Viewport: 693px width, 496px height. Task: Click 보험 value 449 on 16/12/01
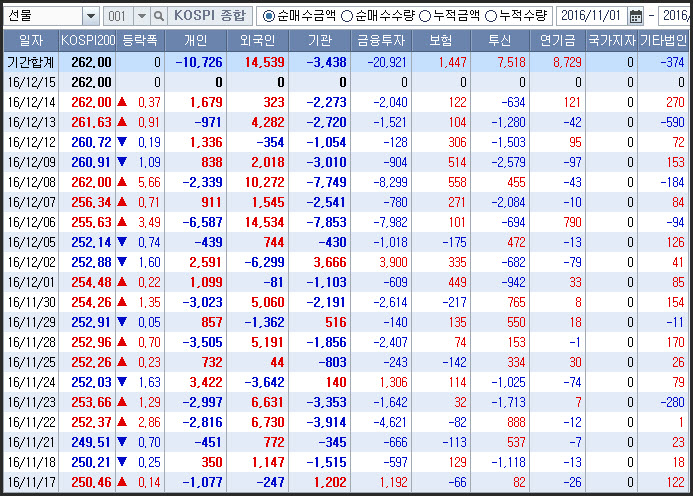click(x=457, y=282)
